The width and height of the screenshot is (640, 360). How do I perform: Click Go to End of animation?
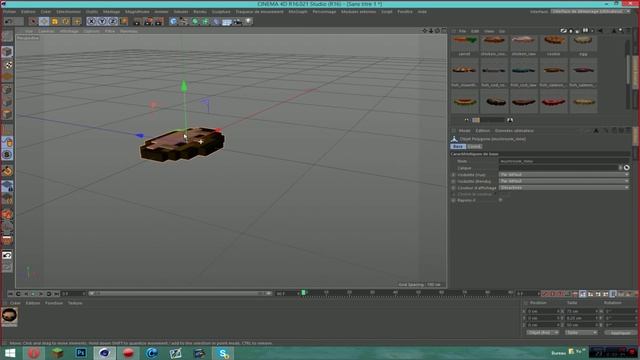tap(57, 293)
